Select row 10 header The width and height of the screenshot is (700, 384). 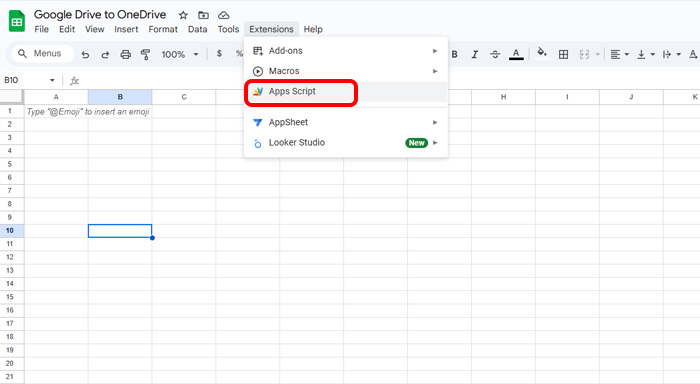10,231
